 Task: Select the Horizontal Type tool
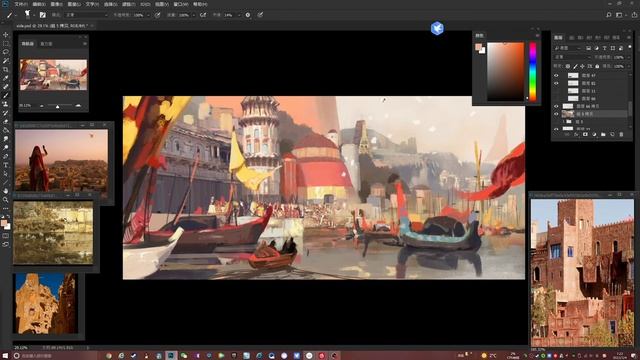(x=6, y=165)
